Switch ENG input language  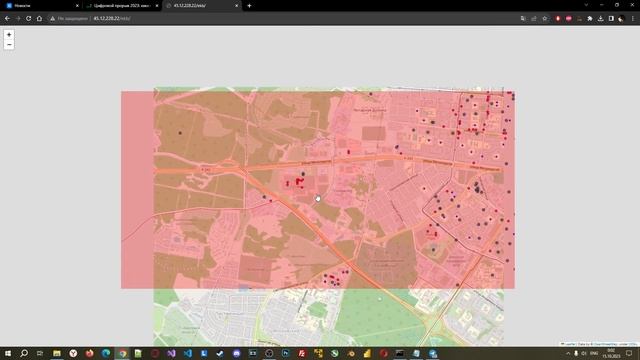pyautogui.click(x=594, y=353)
